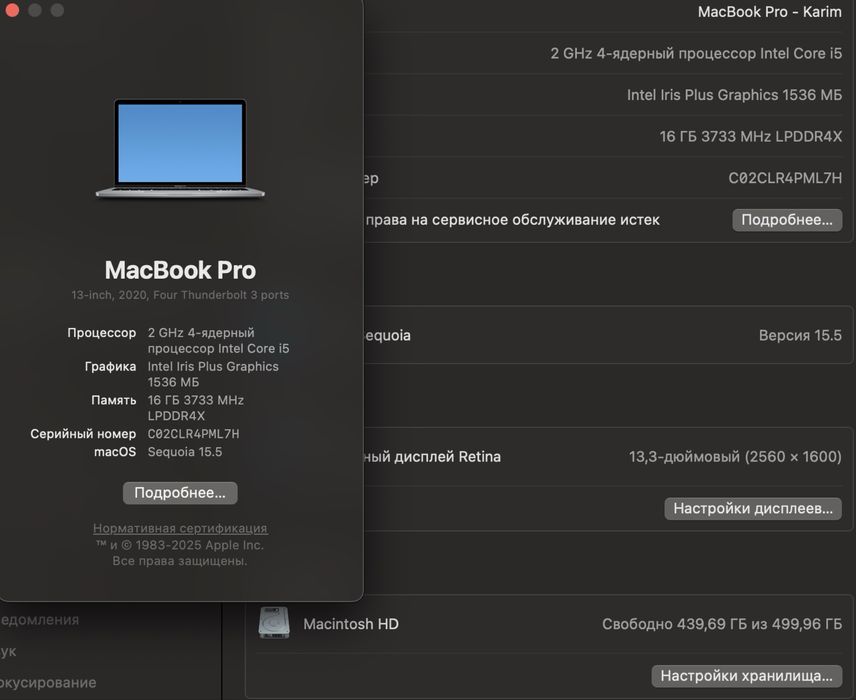Viewport: 856px width, 700px height.
Task: Click 'Свободно 439,69 ГБ из 499,96 ГБ' text
Action: pyautogui.click(x=722, y=624)
